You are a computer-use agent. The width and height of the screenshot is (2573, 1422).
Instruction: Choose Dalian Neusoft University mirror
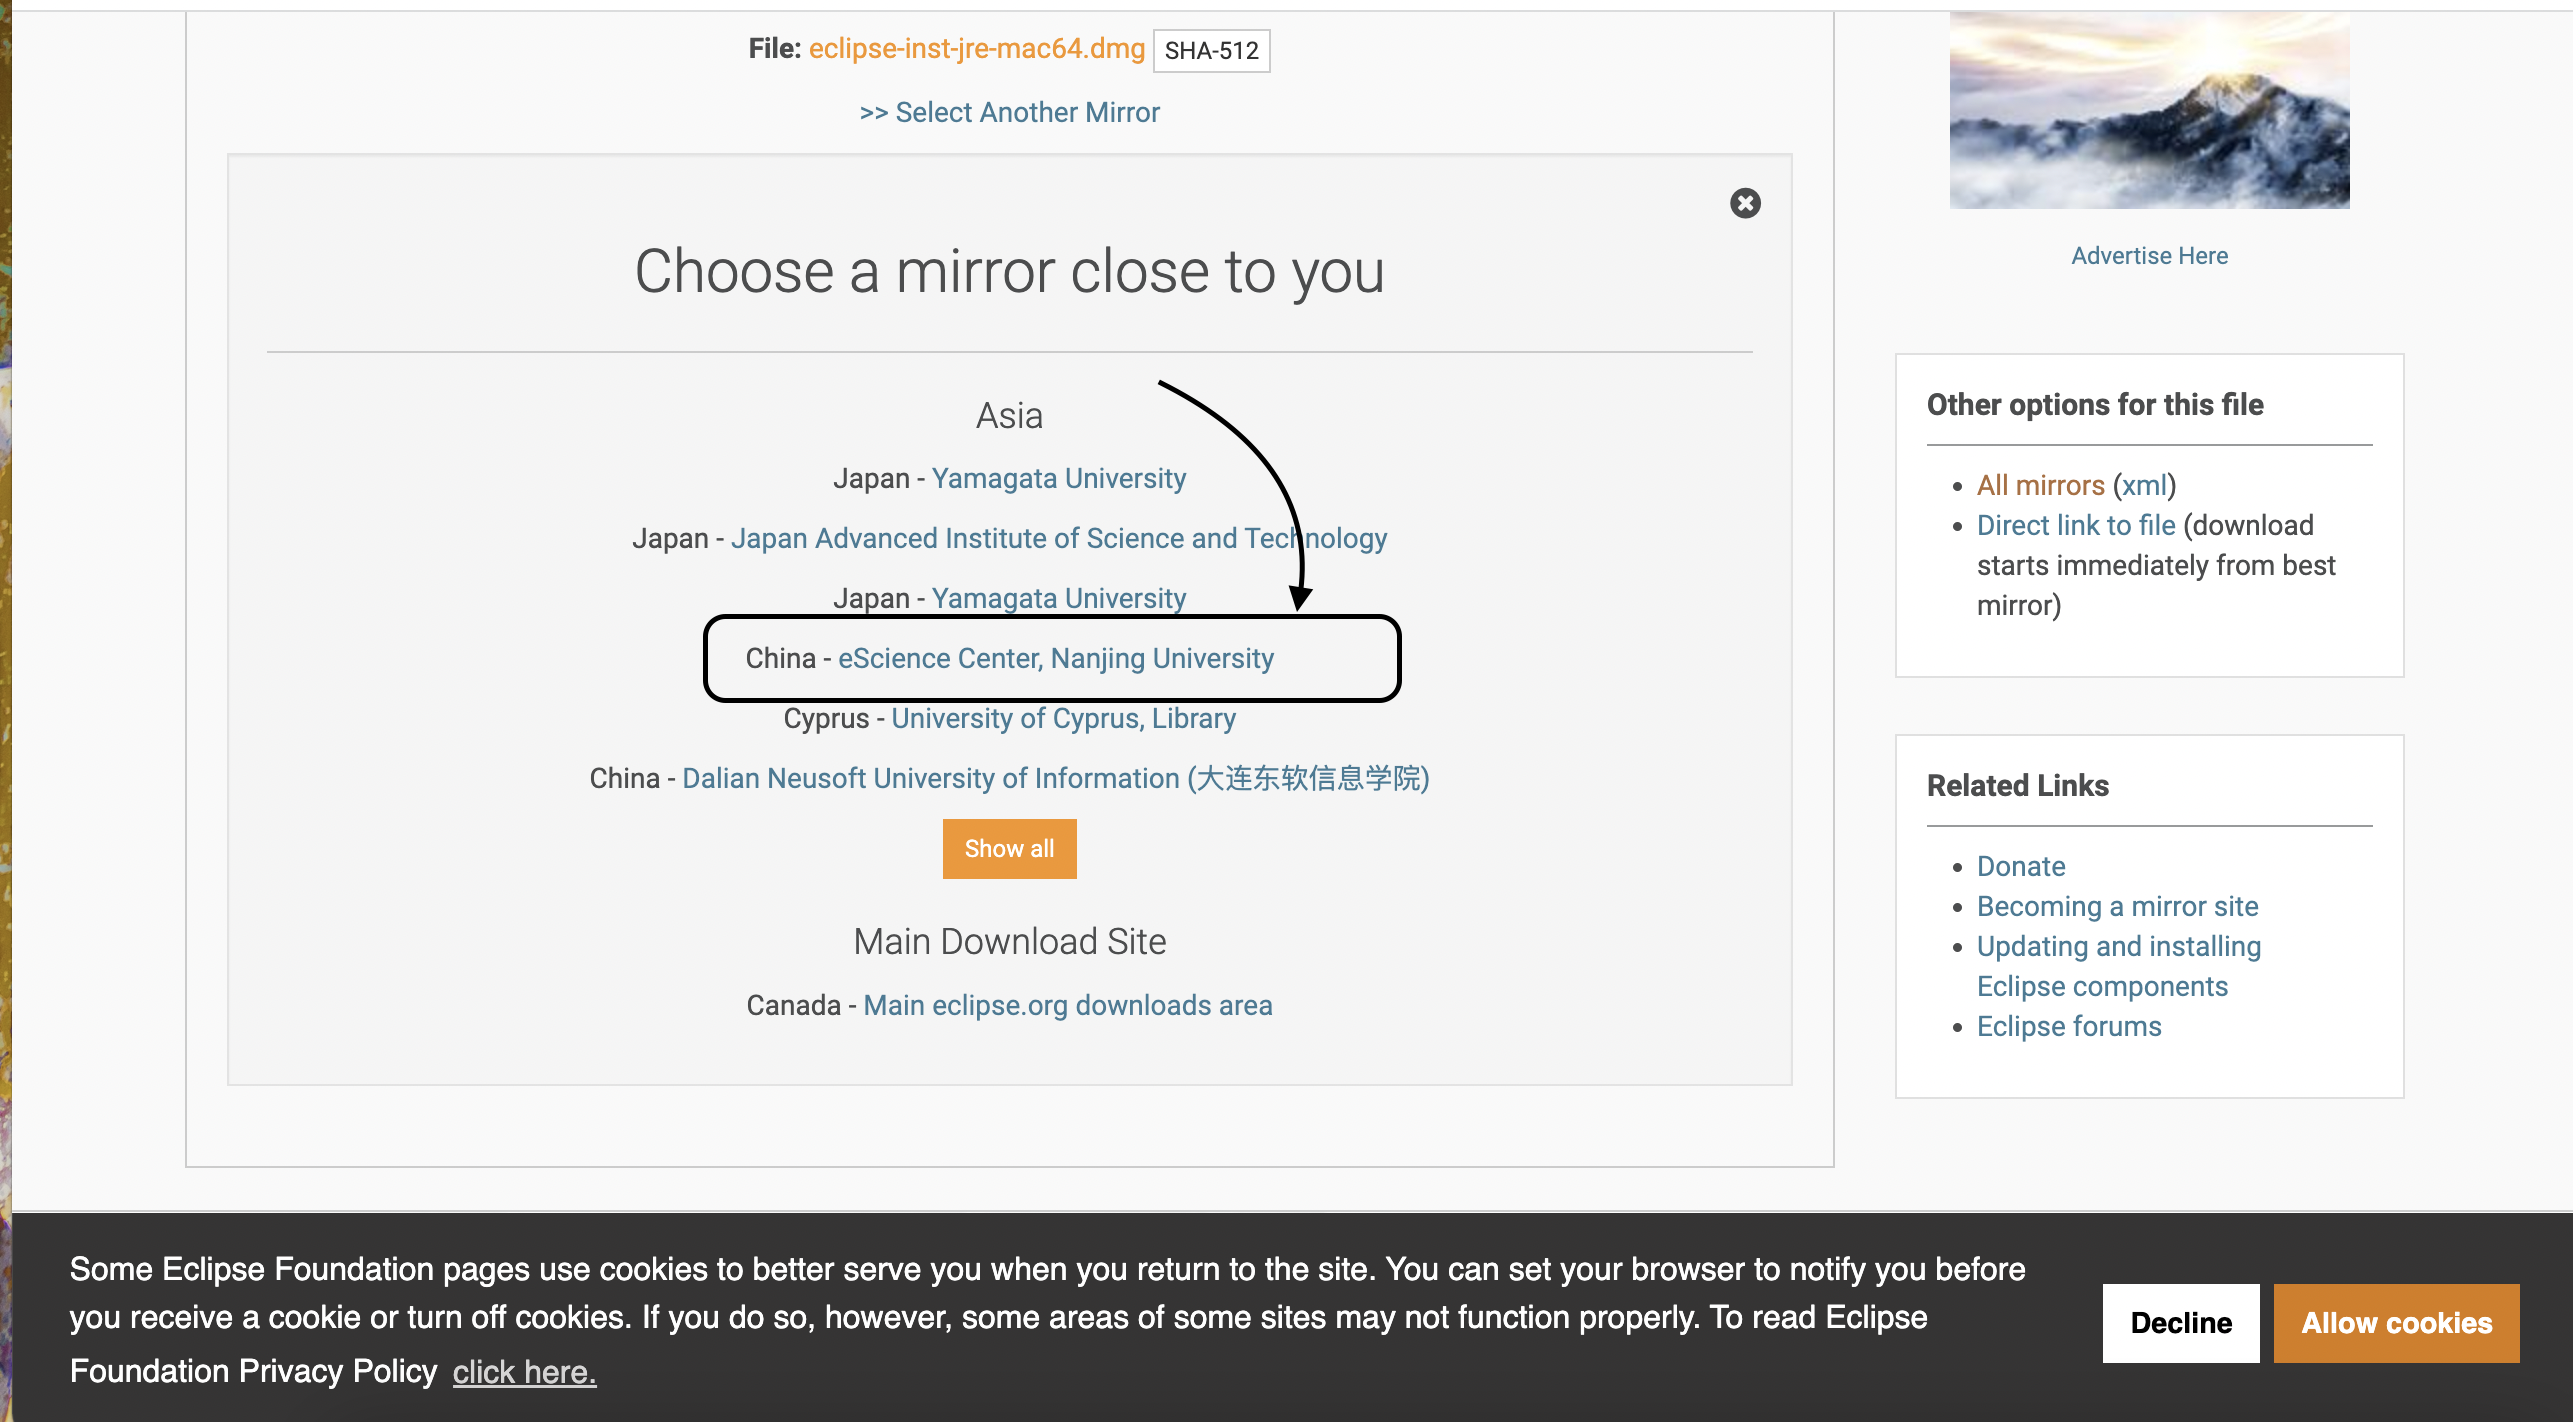pyautogui.click(x=1055, y=778)
